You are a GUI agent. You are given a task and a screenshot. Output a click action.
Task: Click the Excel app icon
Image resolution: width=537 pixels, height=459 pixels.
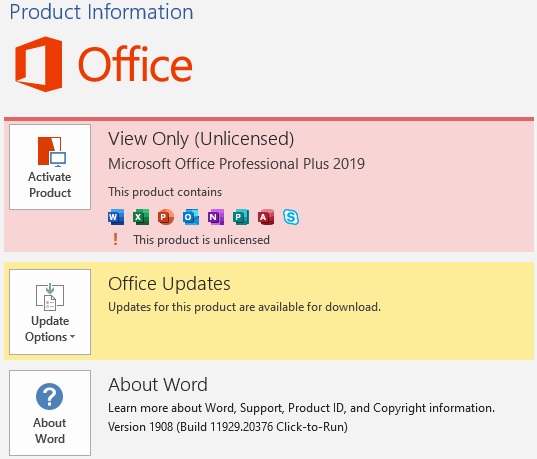141,217
